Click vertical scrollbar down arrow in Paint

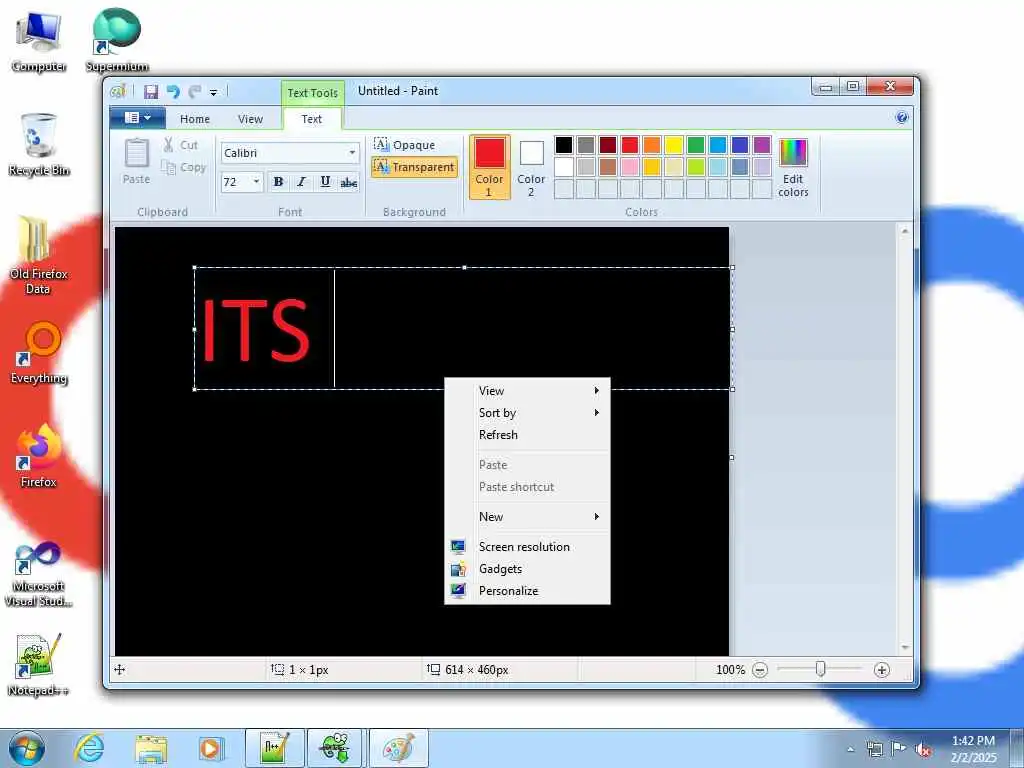904,648
